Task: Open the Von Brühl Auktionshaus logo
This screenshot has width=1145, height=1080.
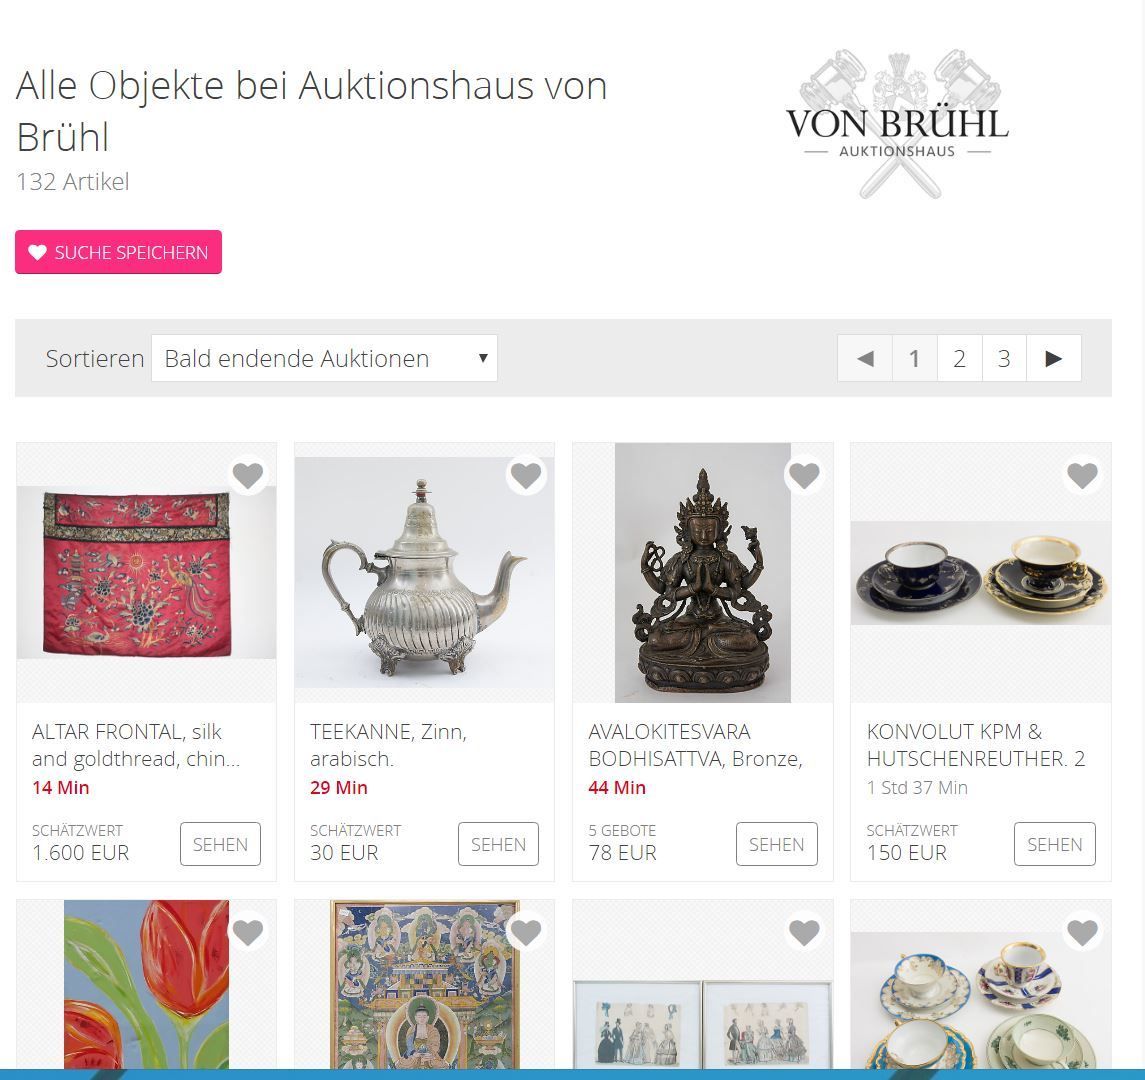Action: pos(897,124)
